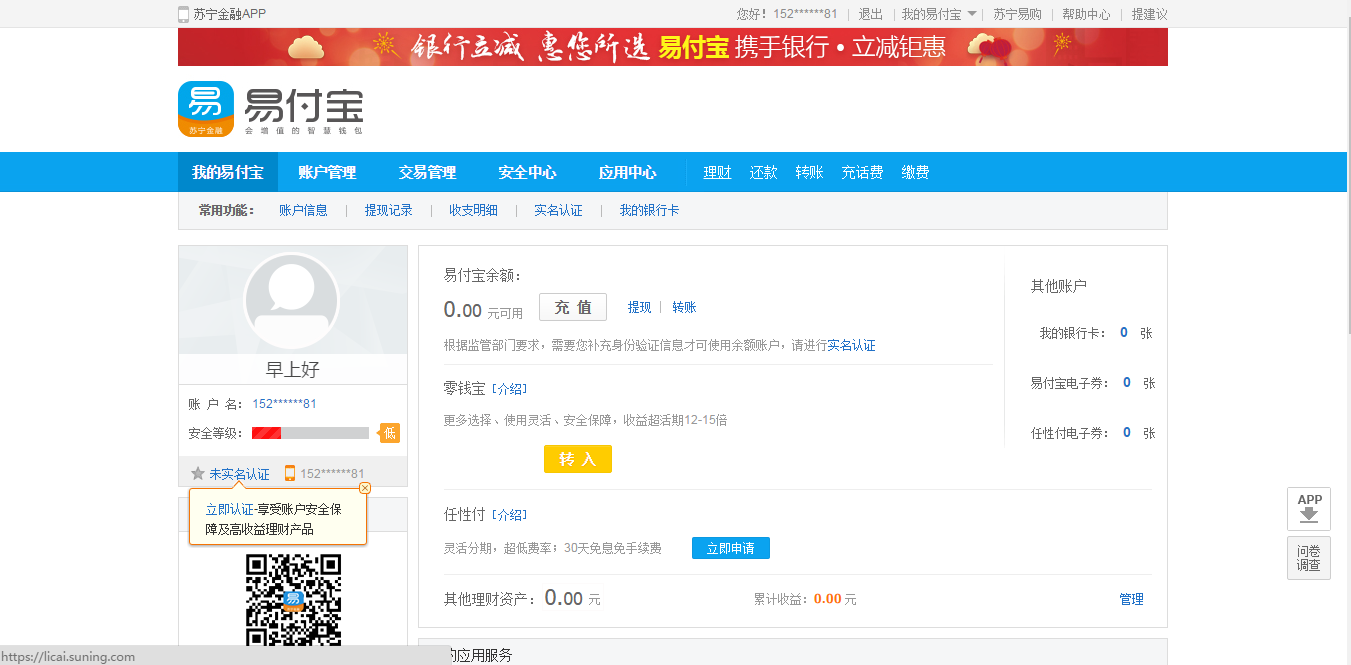Open 实名认证 shortcut in 常用功能 bar

558,210
